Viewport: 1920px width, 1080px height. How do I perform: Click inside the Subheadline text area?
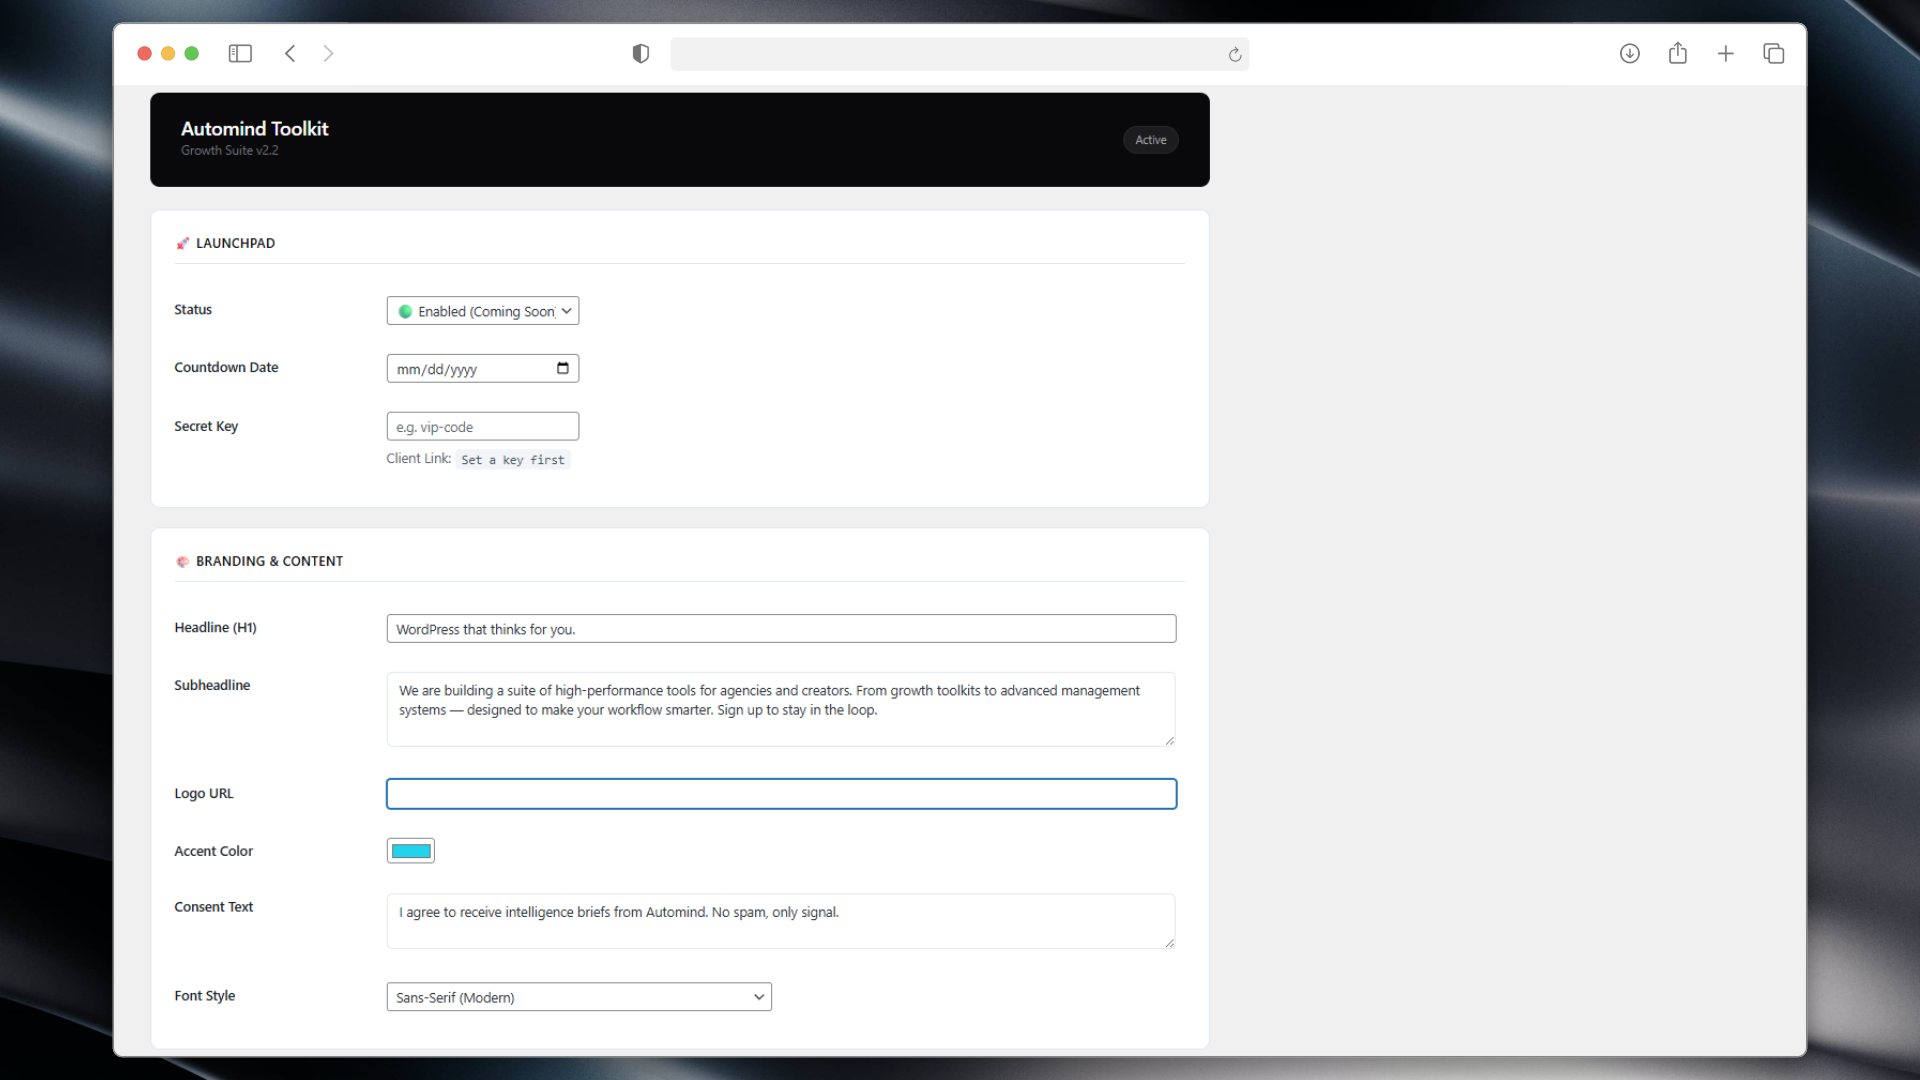781,709
